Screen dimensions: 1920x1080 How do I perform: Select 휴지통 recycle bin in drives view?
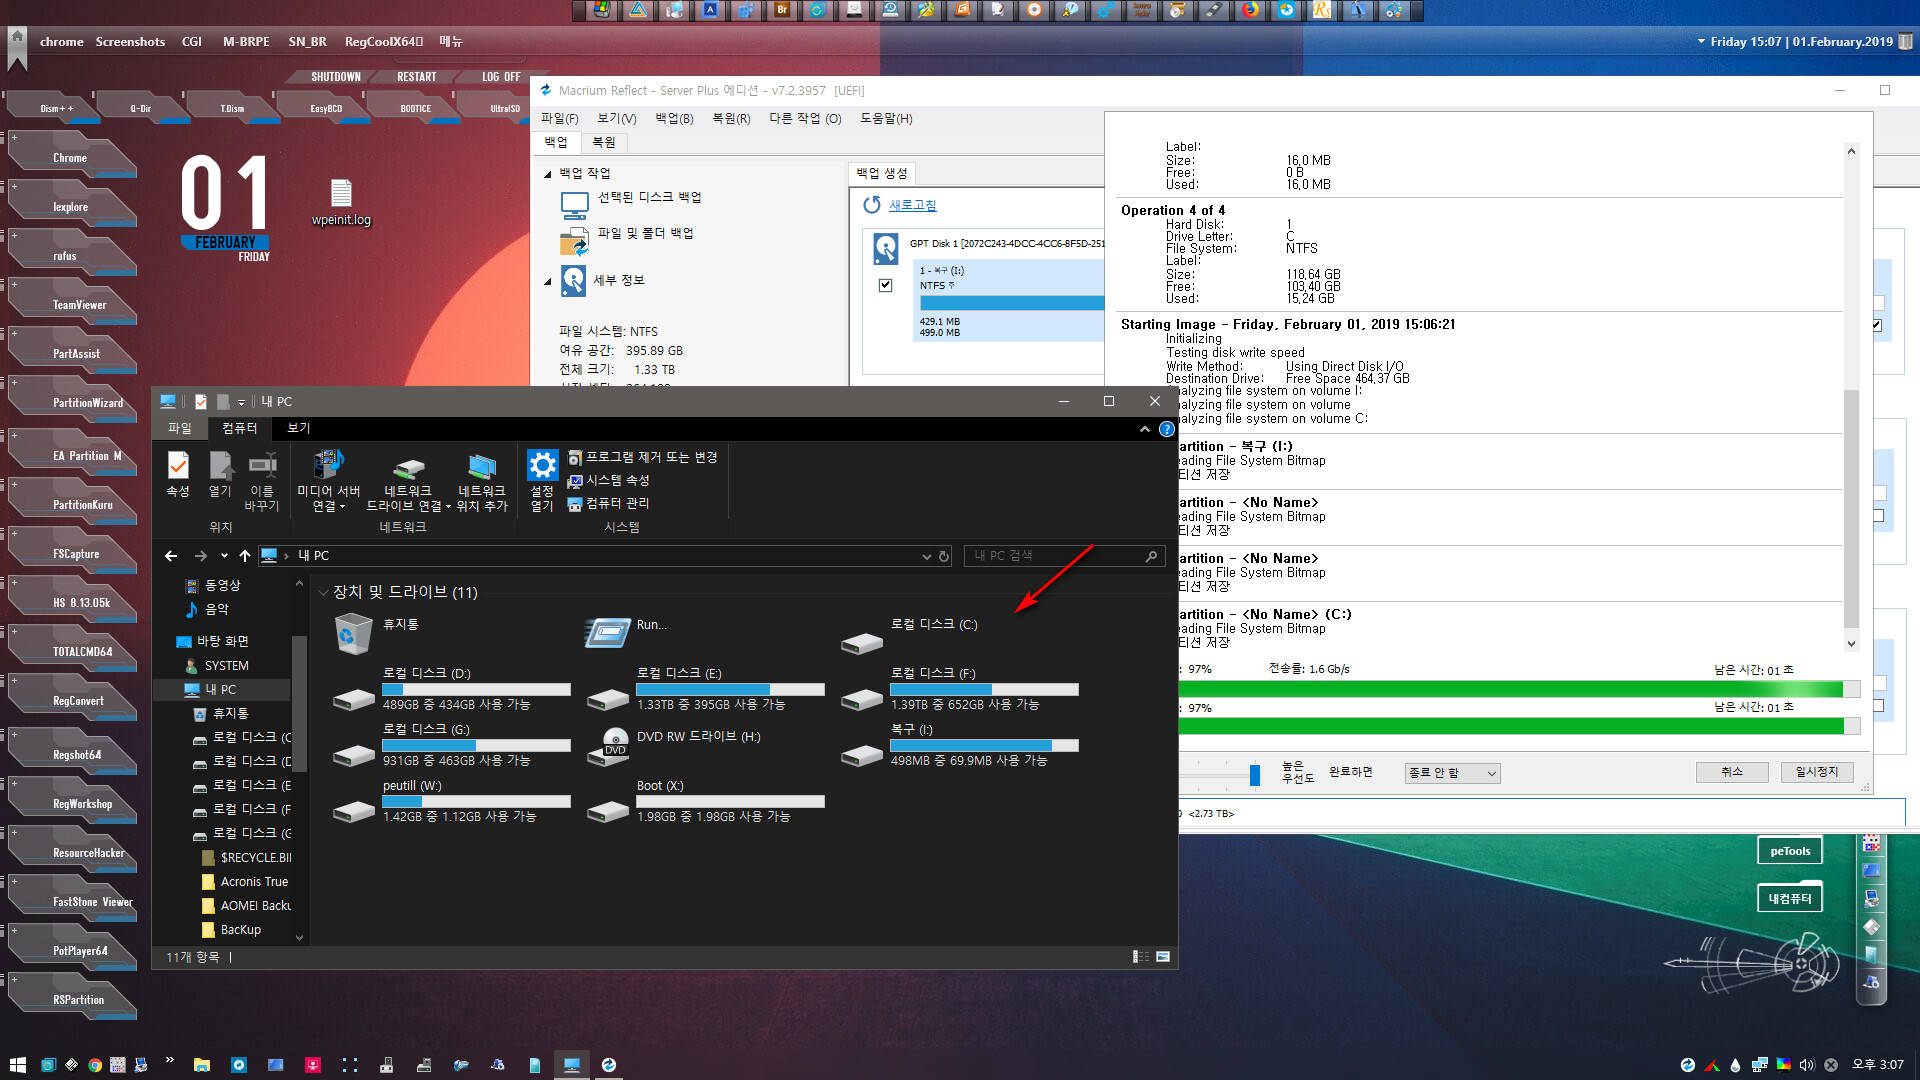tap(376, 634)
